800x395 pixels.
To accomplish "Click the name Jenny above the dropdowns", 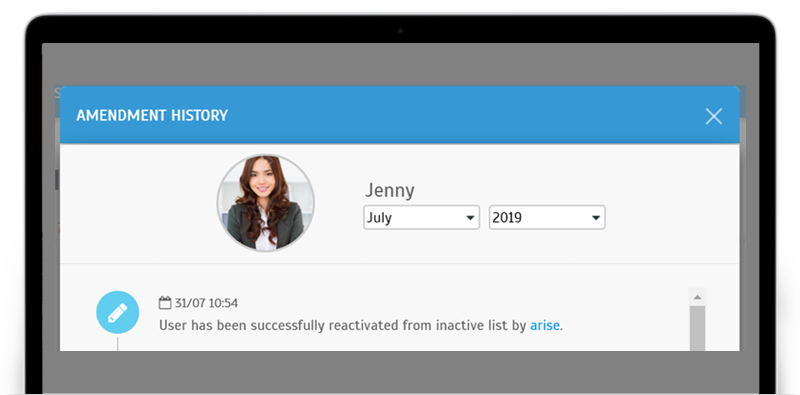I will (390, 191).
